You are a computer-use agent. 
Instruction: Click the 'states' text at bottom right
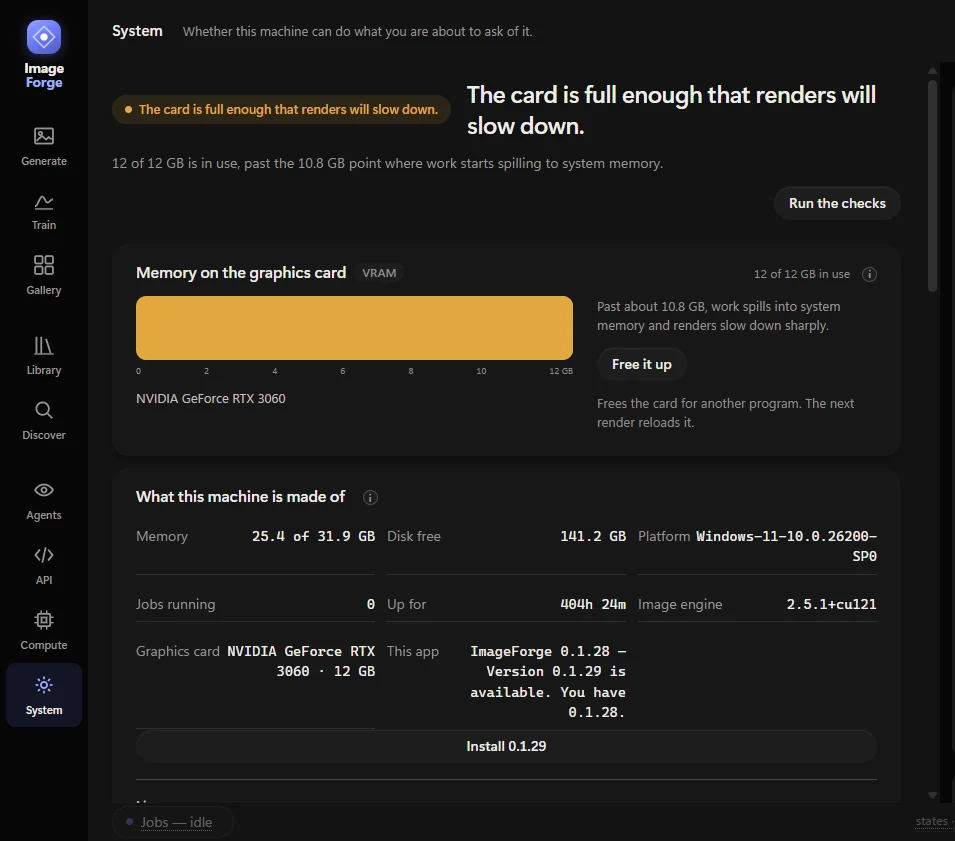pos(931,821)
